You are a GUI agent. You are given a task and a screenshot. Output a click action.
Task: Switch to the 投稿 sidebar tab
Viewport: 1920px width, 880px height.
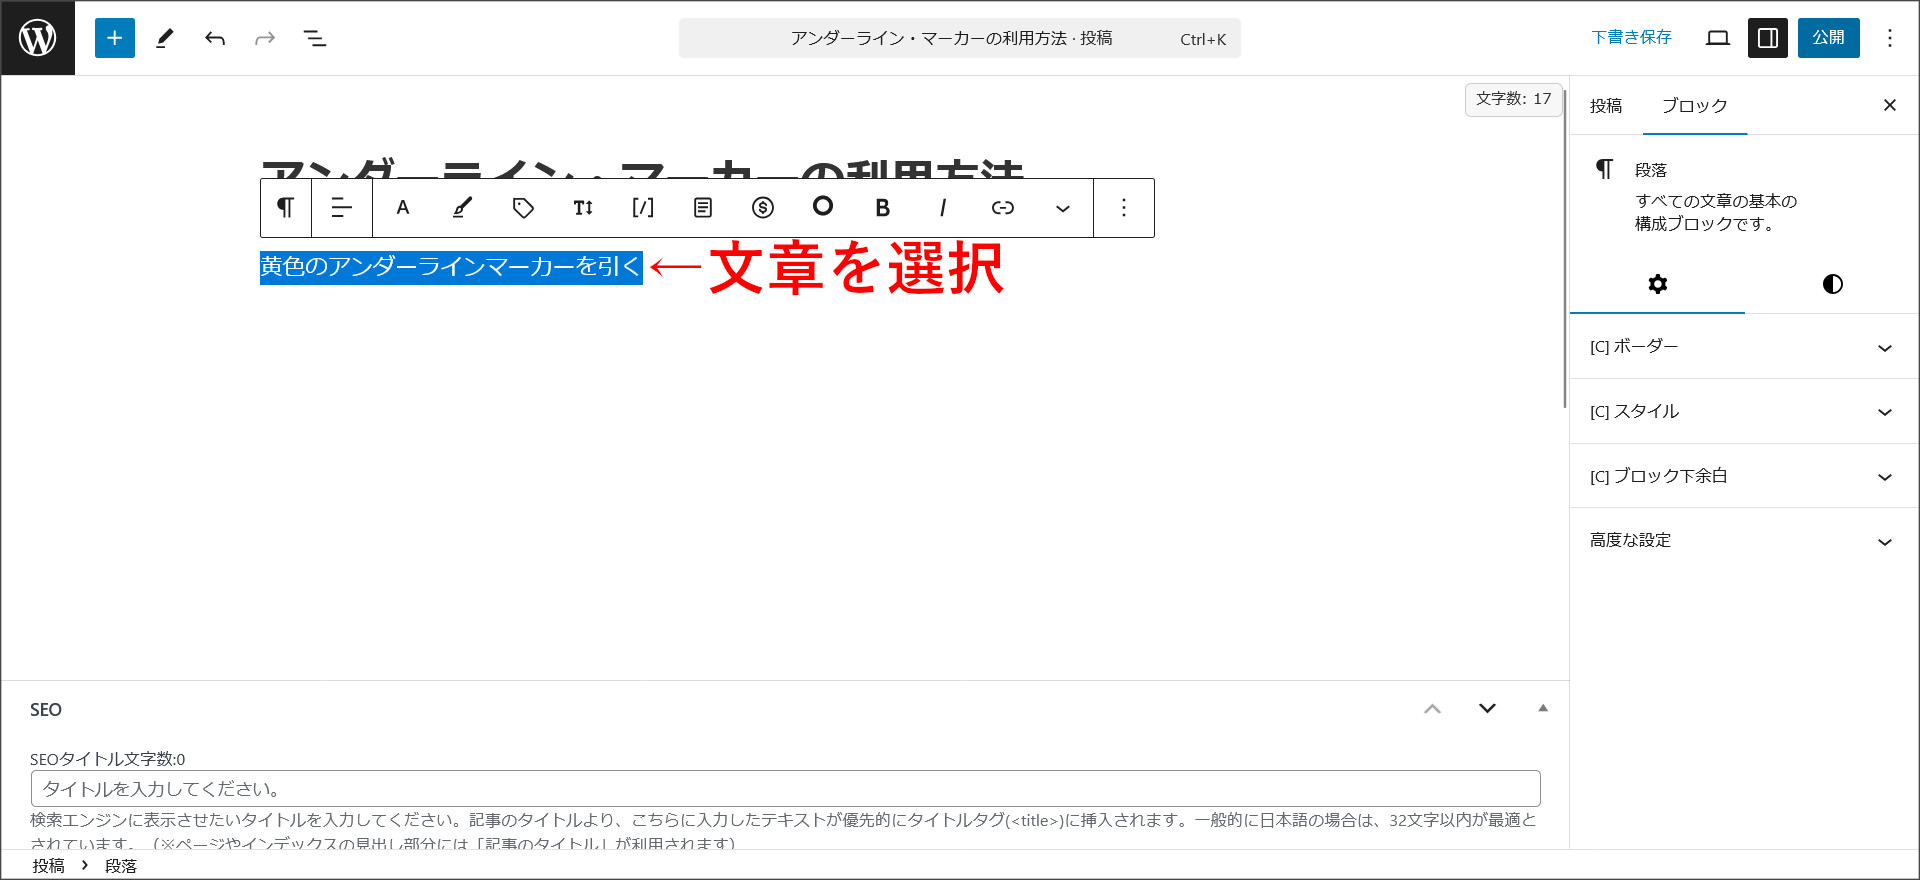[1606, 106]
